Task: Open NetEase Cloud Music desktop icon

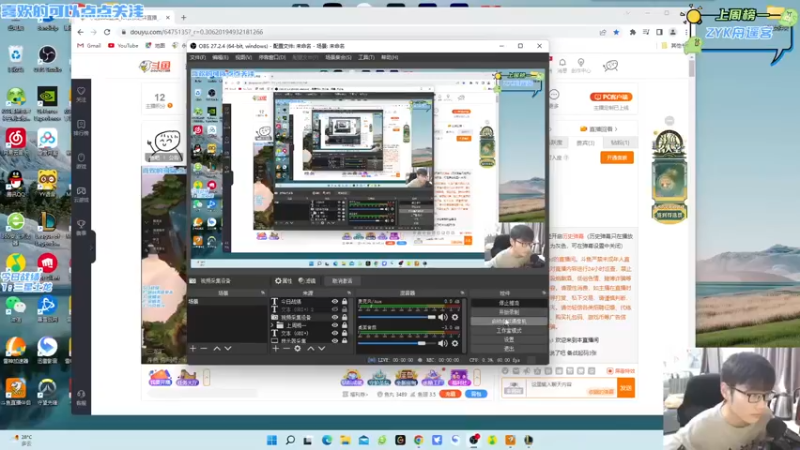Action: [16, 142]
